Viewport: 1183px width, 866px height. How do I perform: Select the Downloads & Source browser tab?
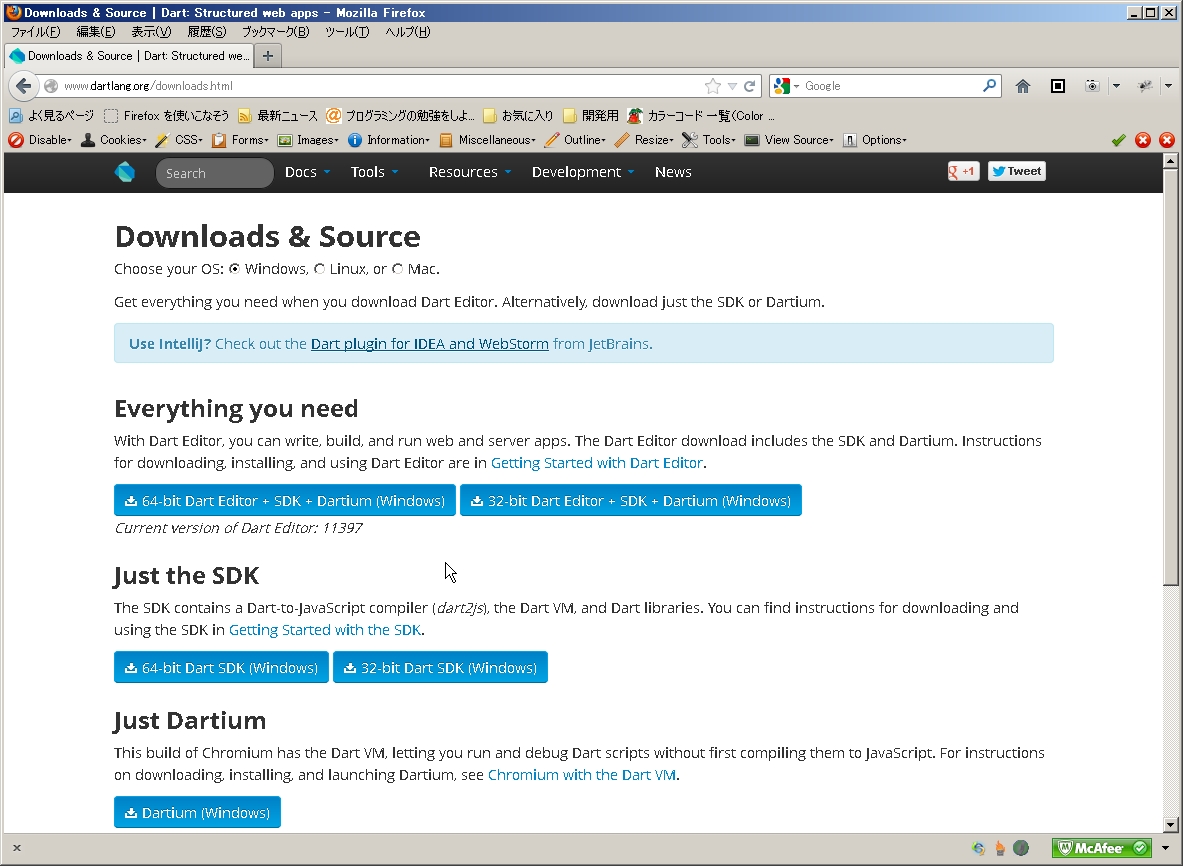(129, 56)
